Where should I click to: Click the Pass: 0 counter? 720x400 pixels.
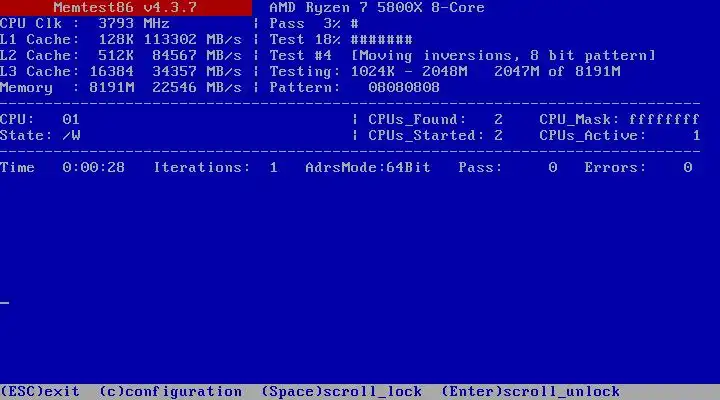pyautogui.click(x=507, y=168)
